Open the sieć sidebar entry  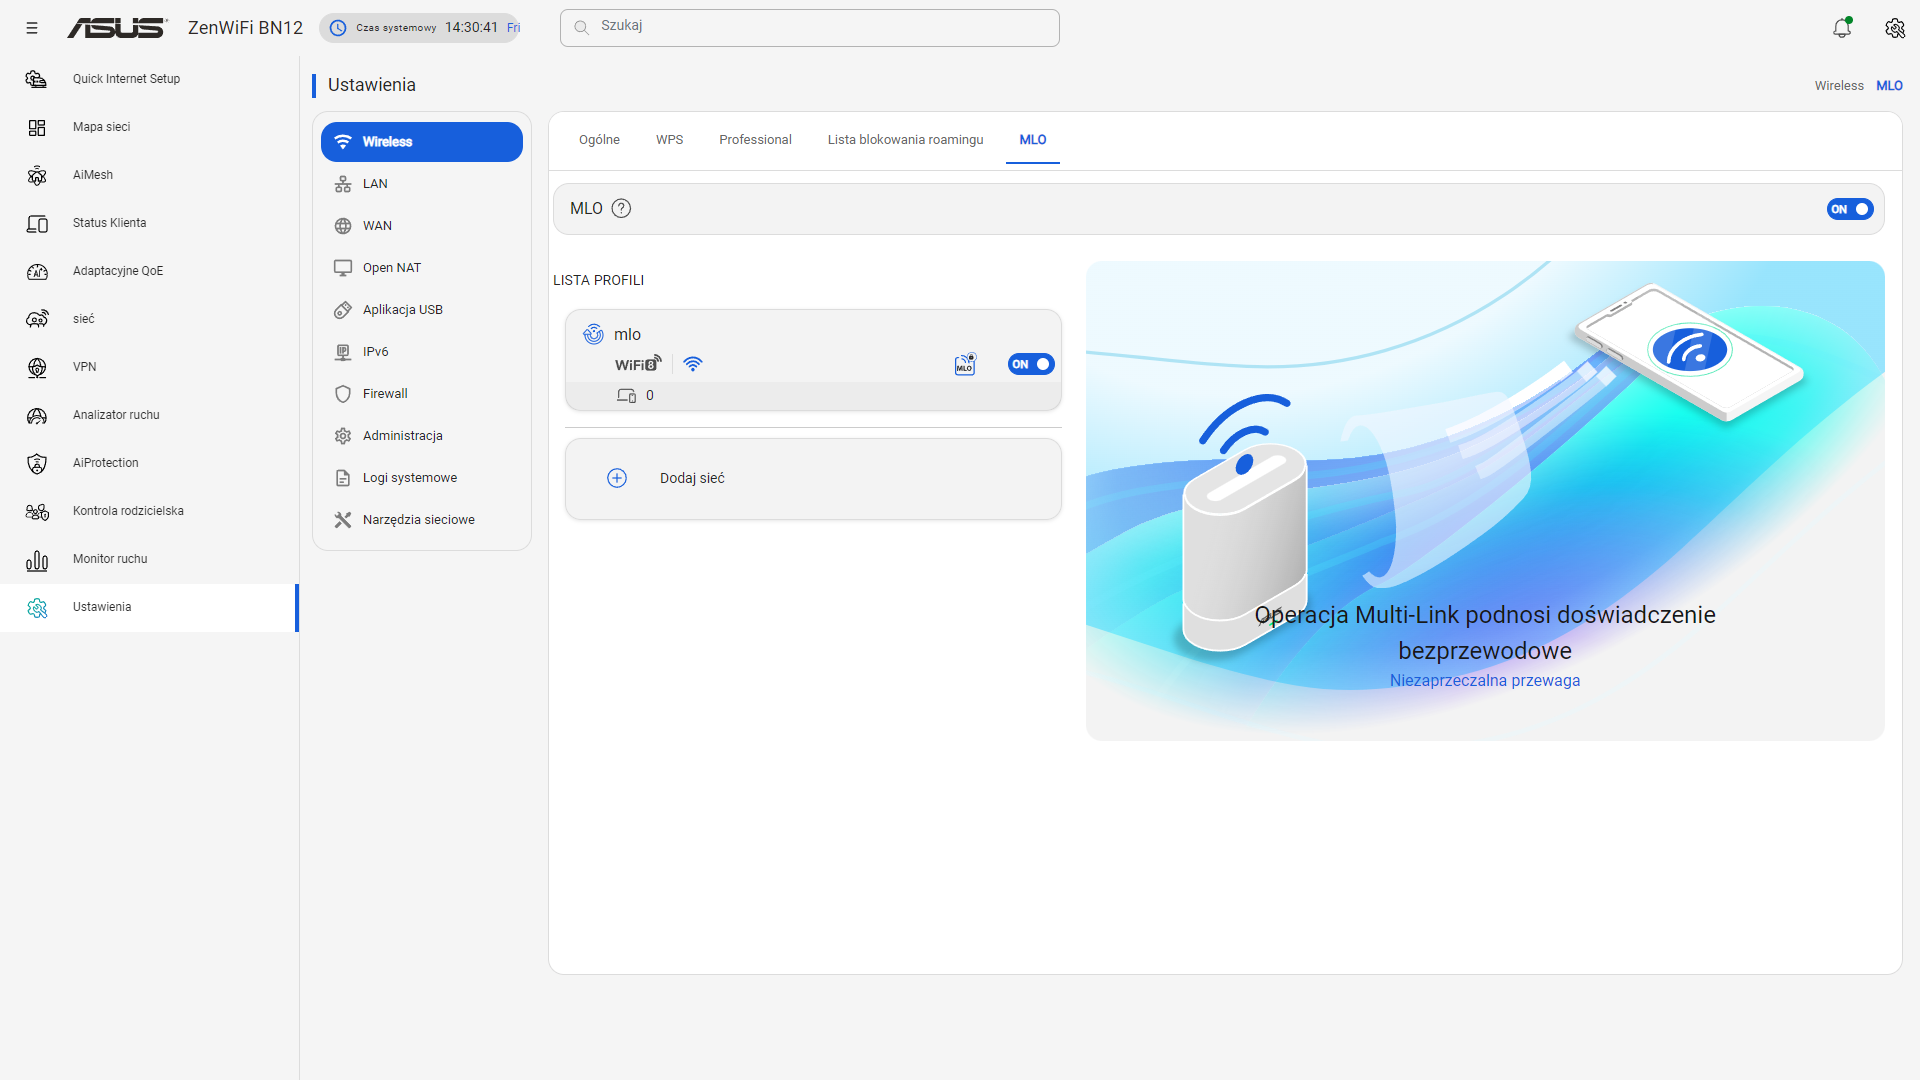(150, 319)
